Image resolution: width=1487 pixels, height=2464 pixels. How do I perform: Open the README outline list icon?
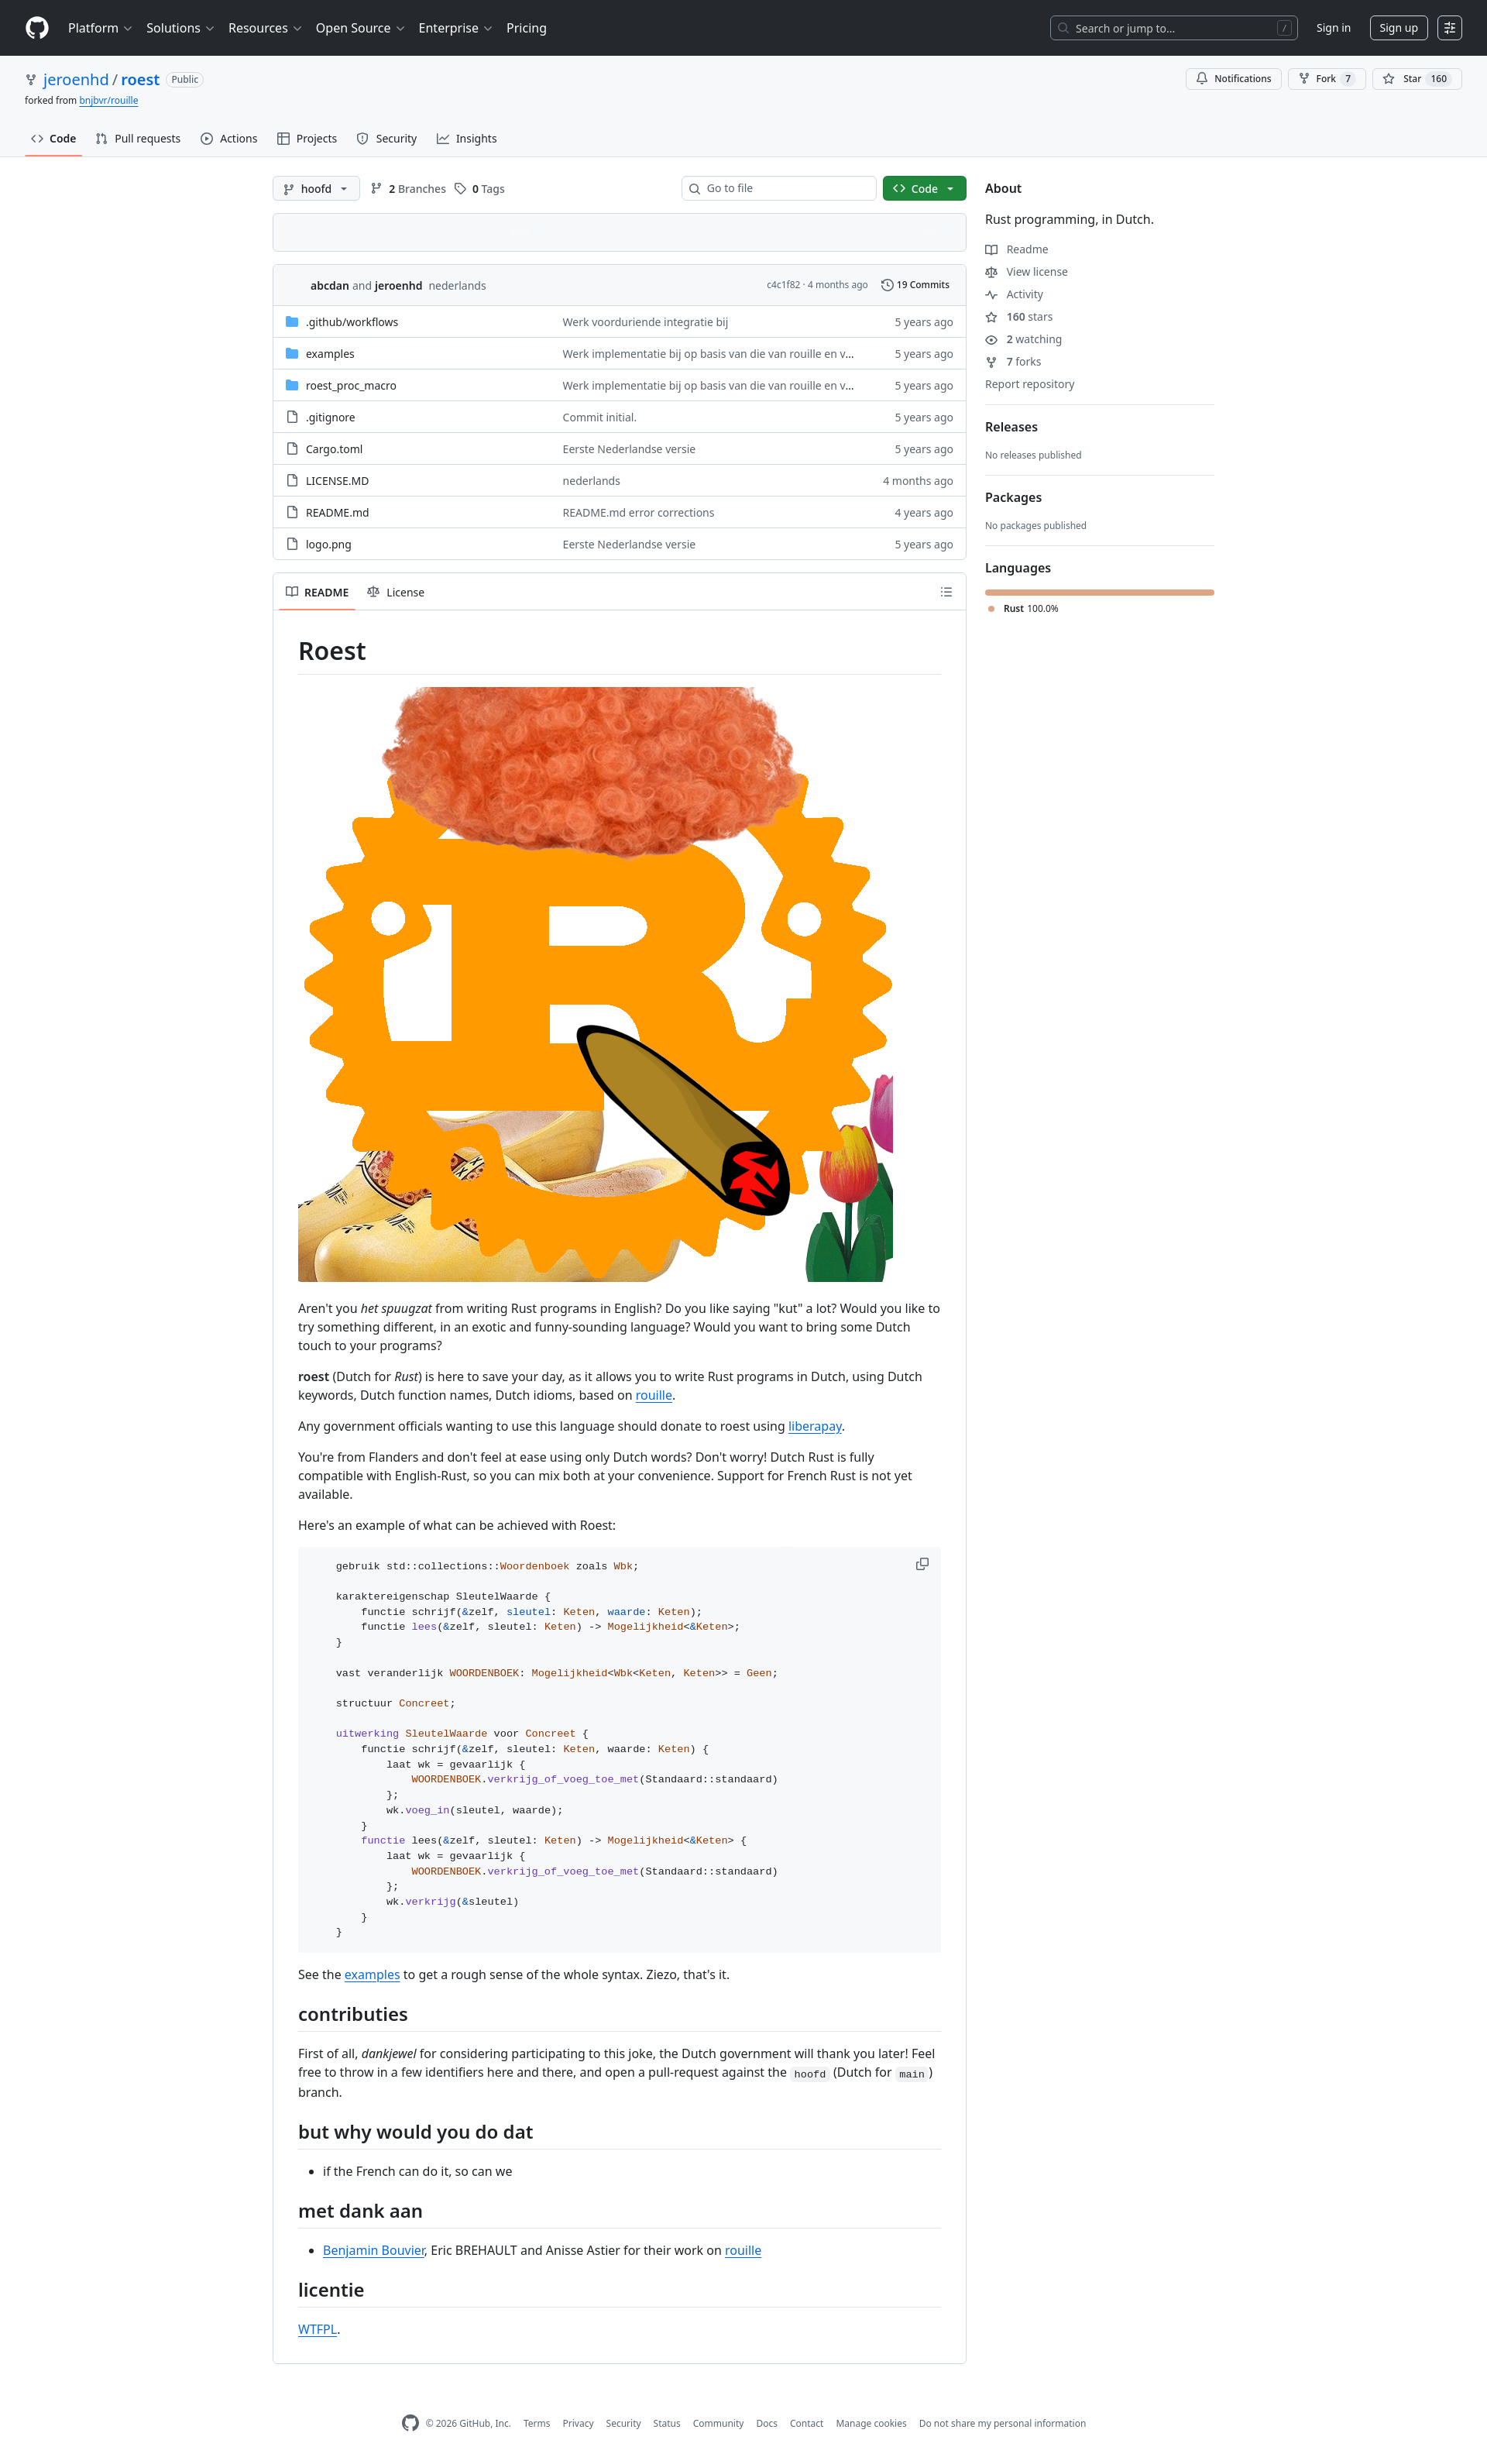[946, 592]
